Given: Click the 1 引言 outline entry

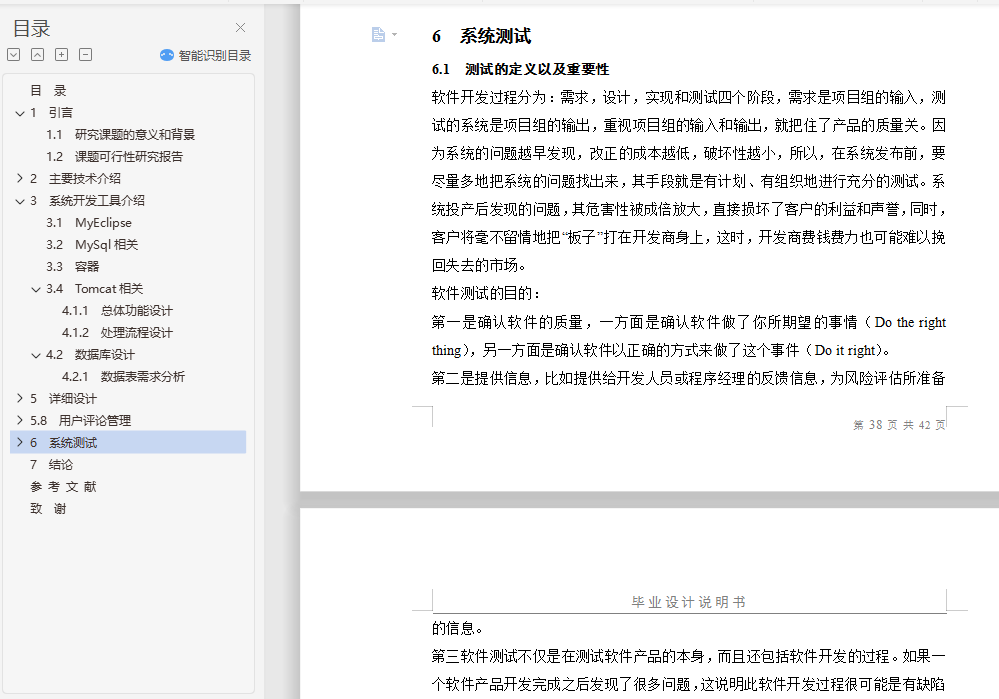Looking at the screenshot, I should (x=51, y=113).
